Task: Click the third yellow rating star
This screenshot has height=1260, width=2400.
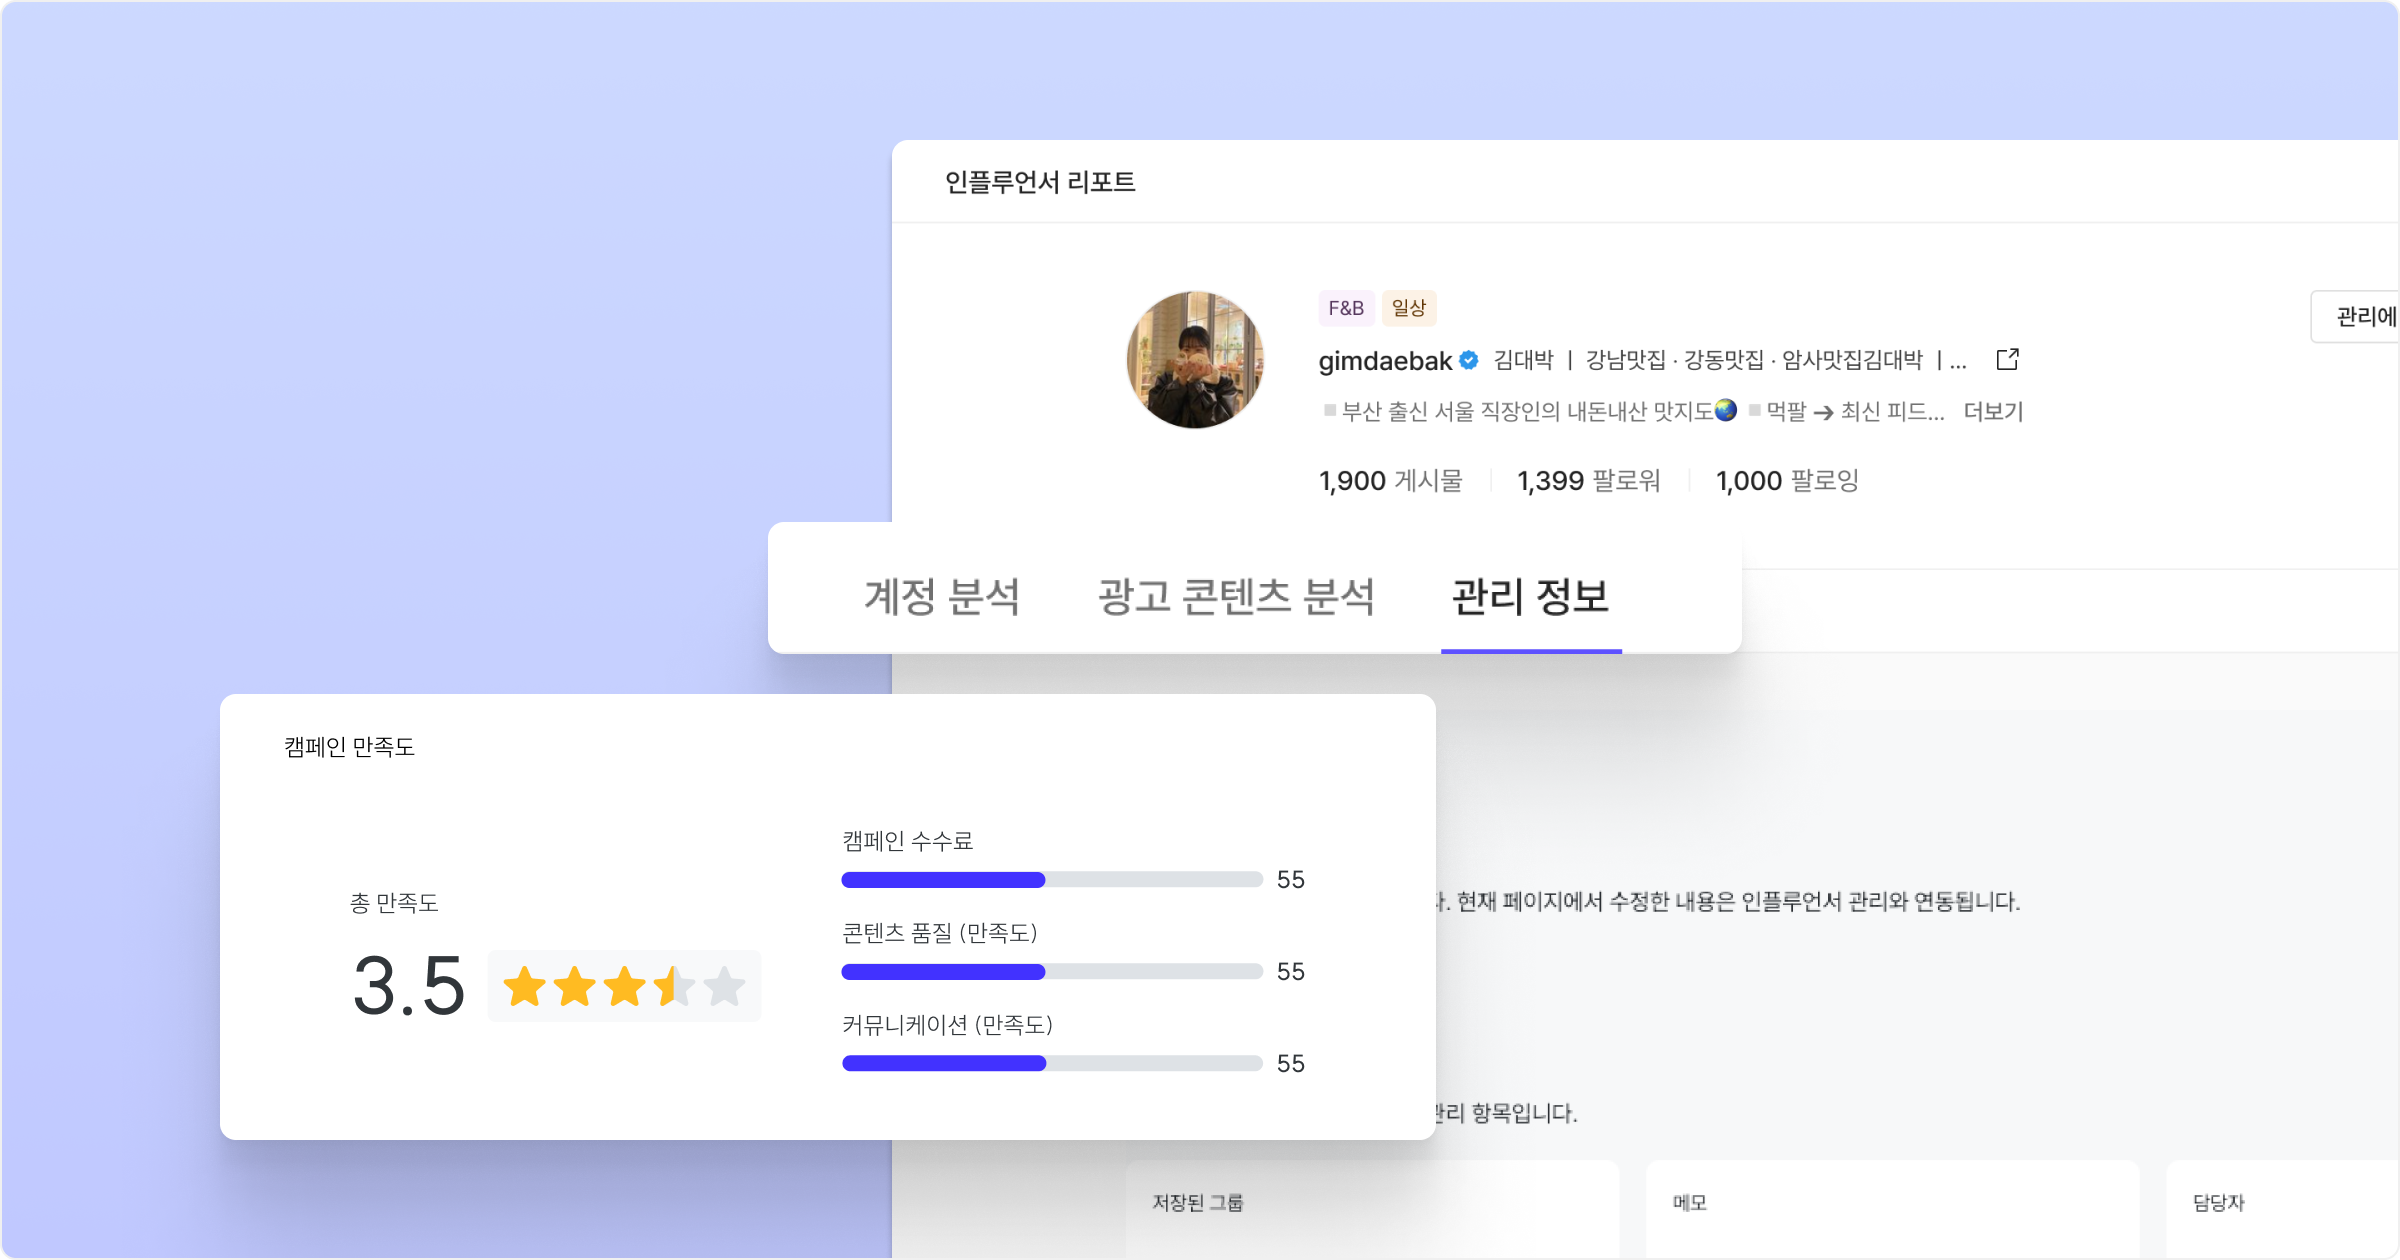Action: [x=624, y=987]
